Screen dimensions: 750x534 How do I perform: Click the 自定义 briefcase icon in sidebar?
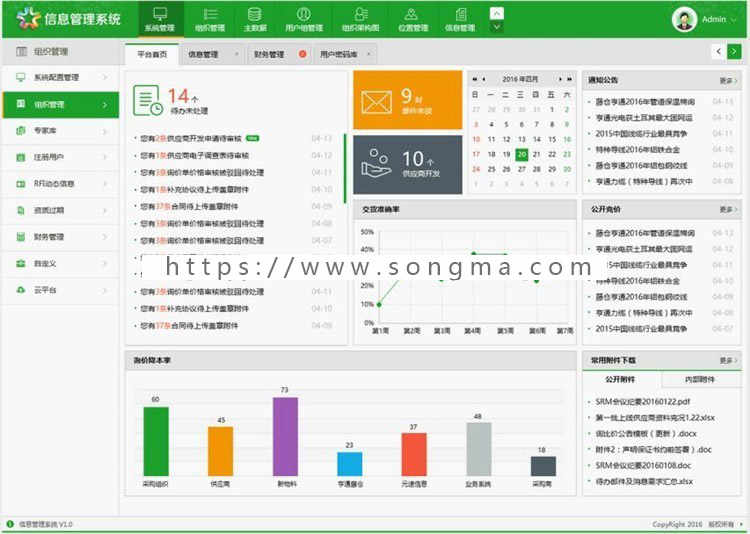[21, 264]
